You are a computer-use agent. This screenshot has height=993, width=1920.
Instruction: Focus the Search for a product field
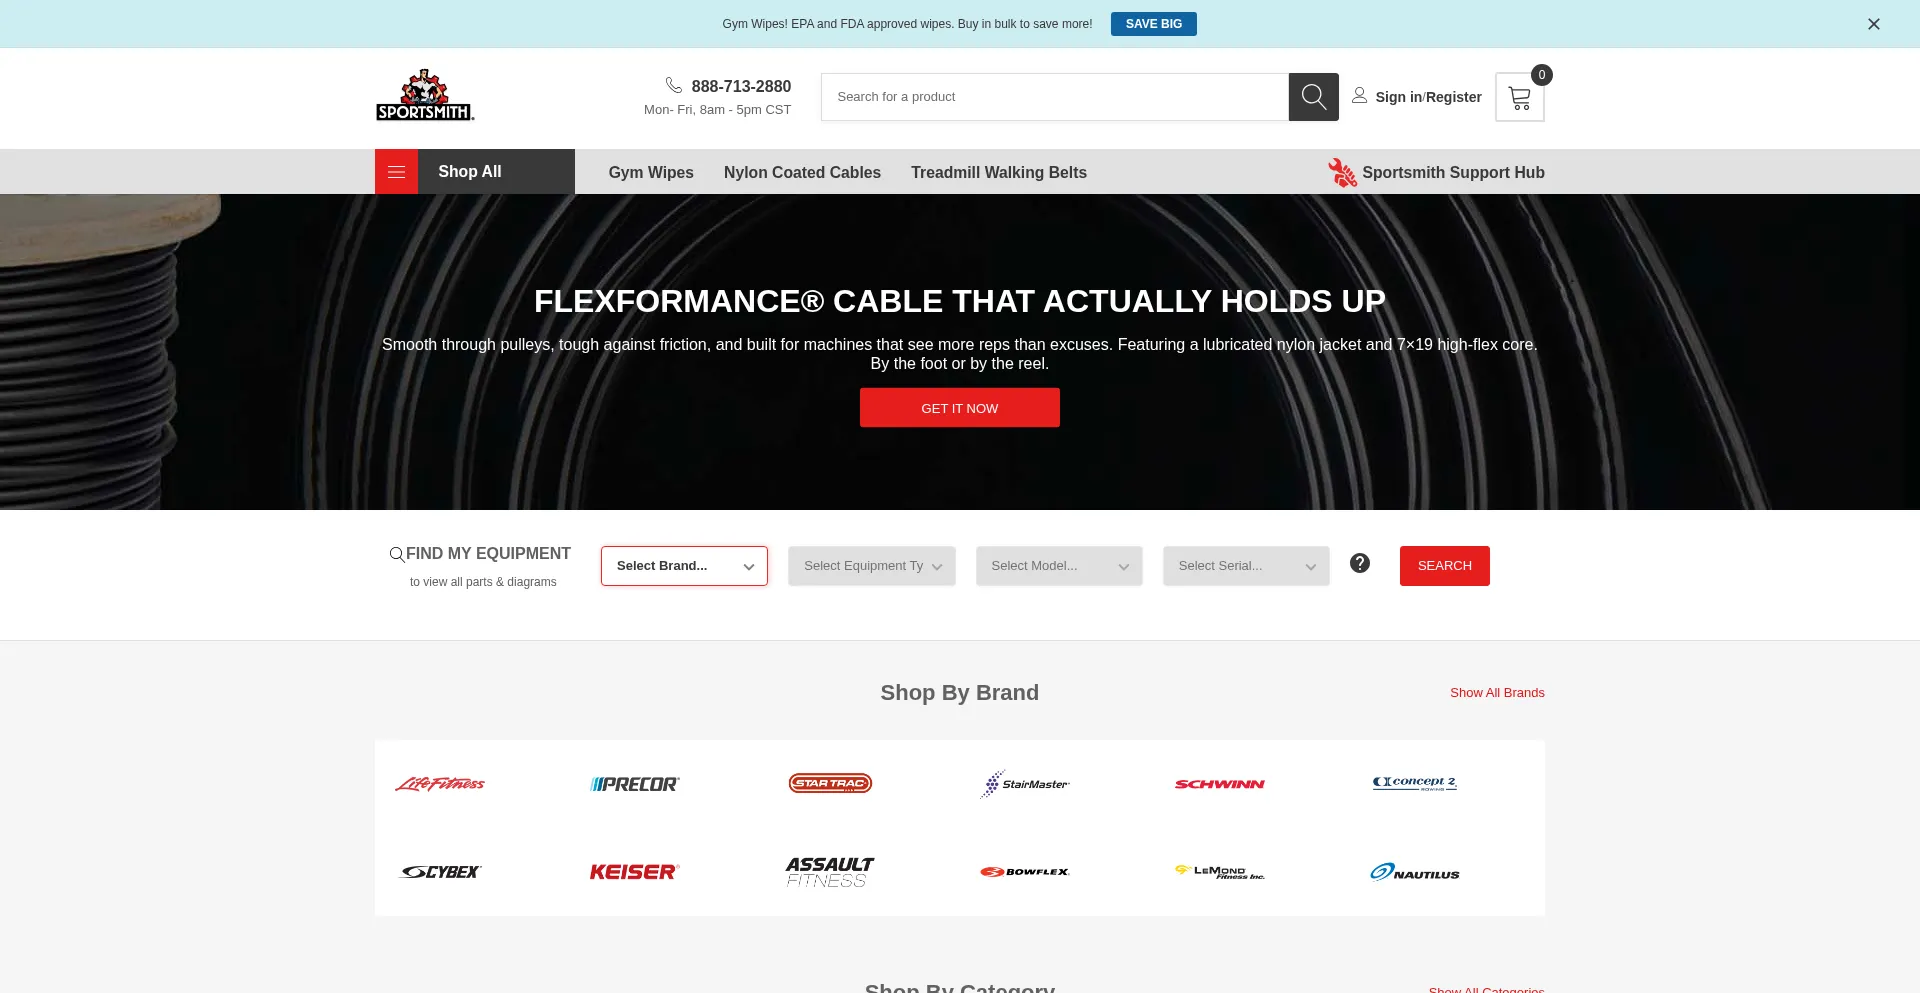(x=1055, y=97)
